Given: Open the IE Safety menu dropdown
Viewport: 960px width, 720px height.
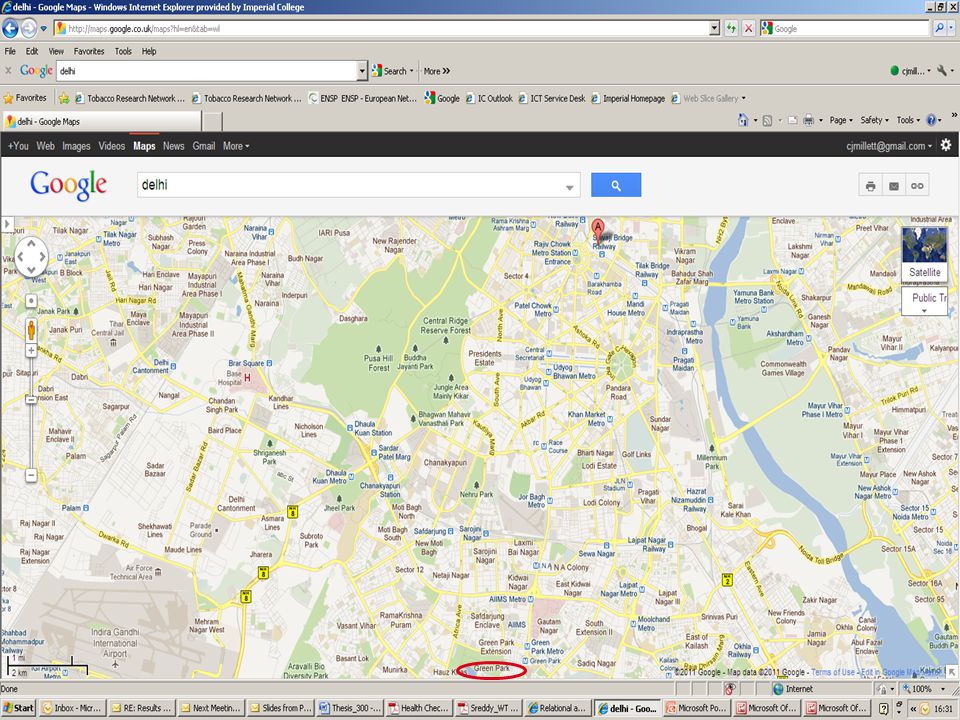Looking at the screenshot, I should 874,120.
